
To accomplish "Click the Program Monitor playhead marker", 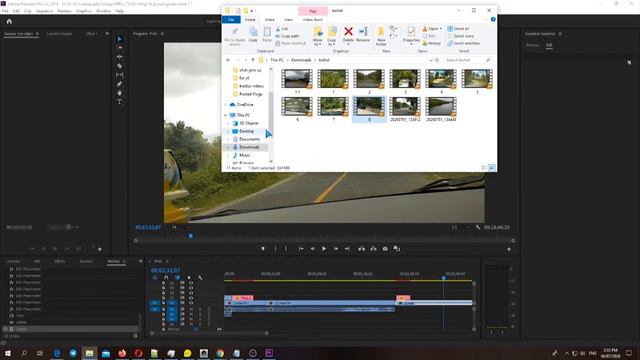I will 191,236.
